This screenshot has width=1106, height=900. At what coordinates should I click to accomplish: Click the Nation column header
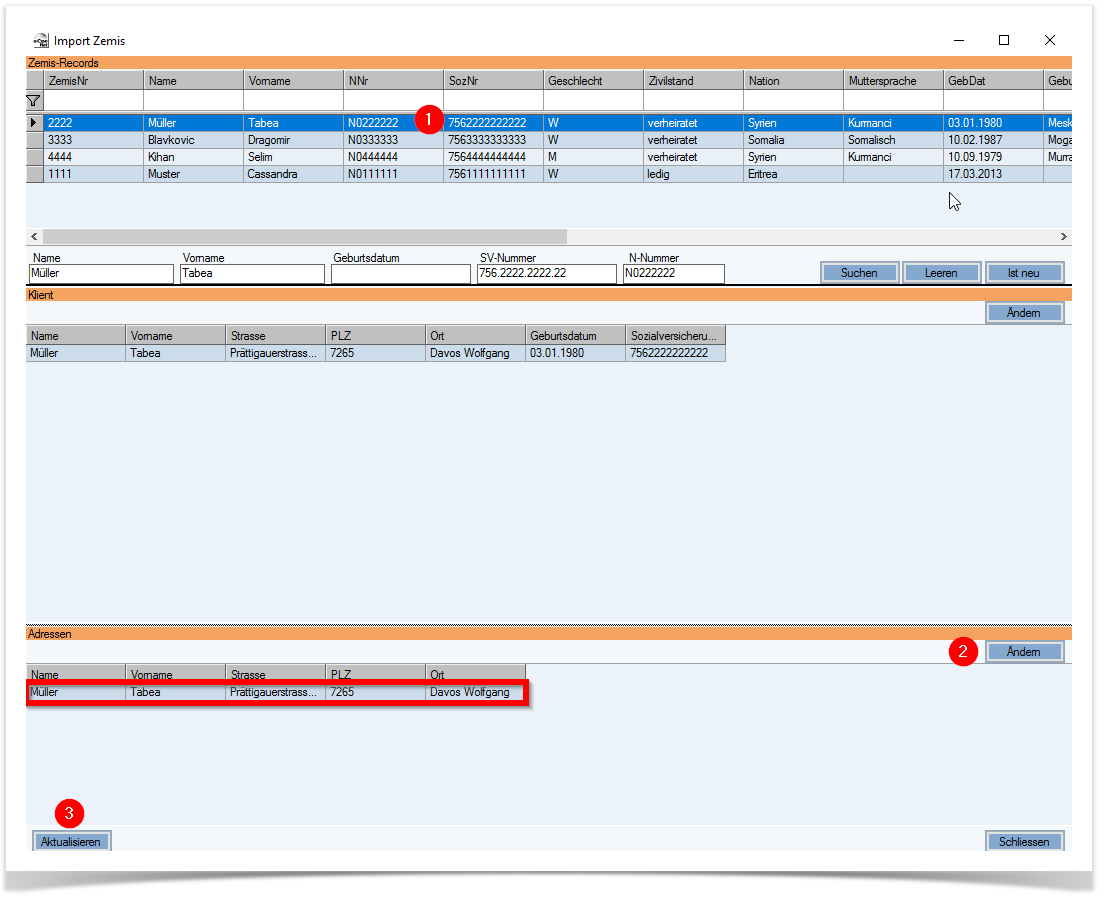[x=794, y=81]
